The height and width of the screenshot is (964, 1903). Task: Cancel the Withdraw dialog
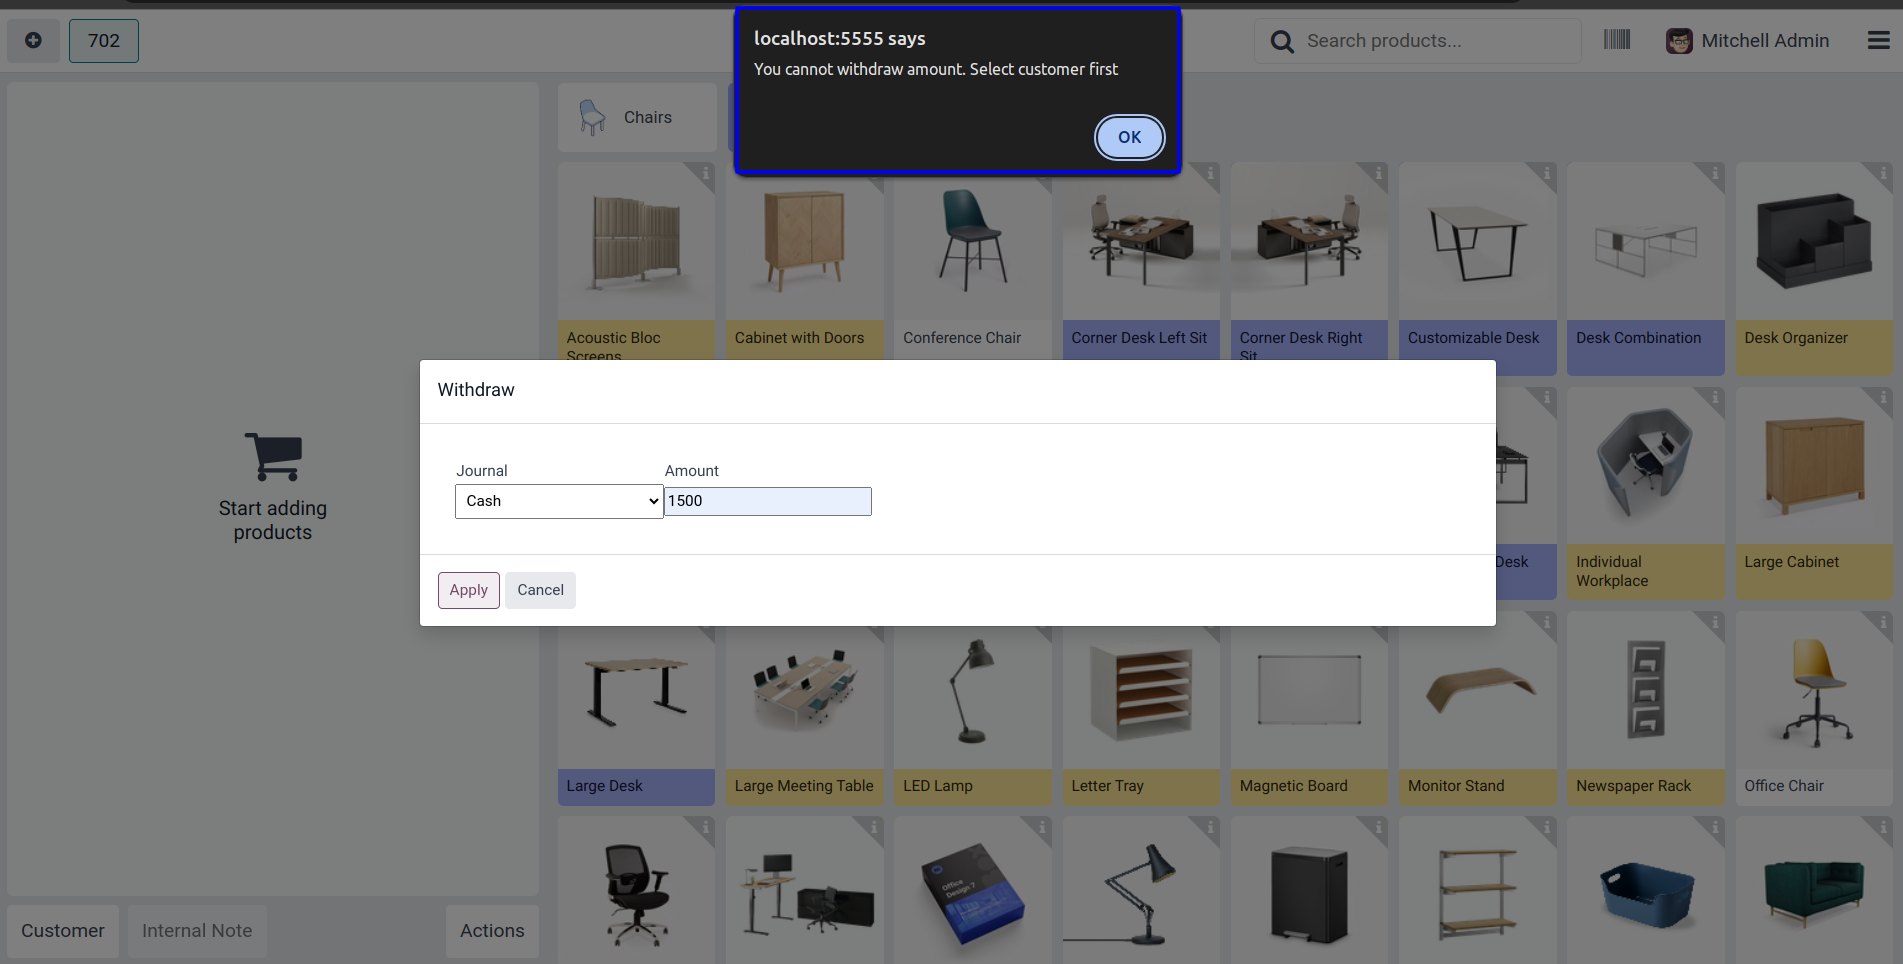(540, 590)
